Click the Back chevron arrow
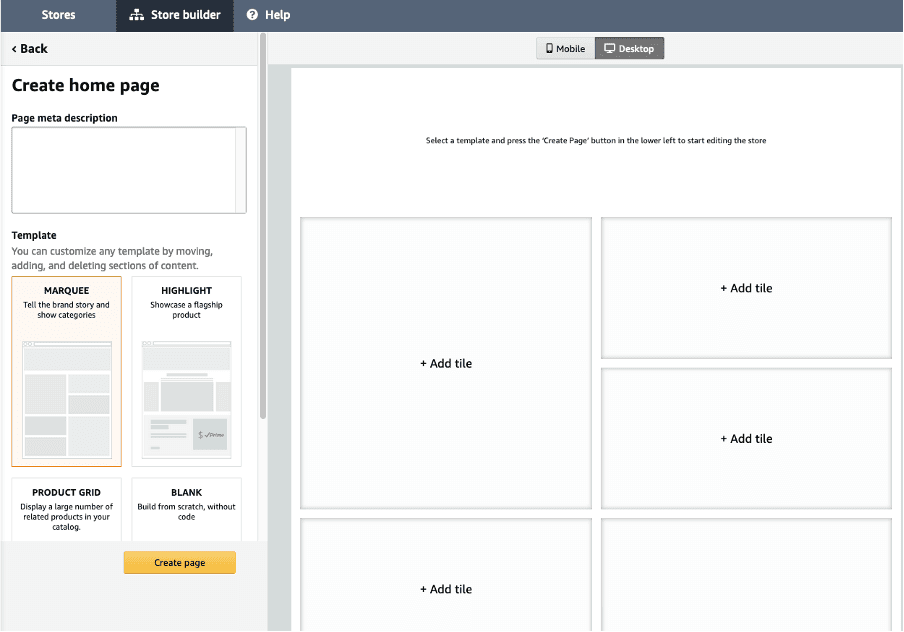This screenshot has height=632, width=904. 15,49
